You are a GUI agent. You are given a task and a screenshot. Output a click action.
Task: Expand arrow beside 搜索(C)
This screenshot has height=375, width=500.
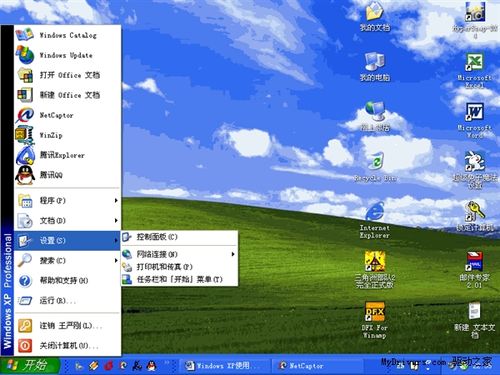(x=116, y=260)
